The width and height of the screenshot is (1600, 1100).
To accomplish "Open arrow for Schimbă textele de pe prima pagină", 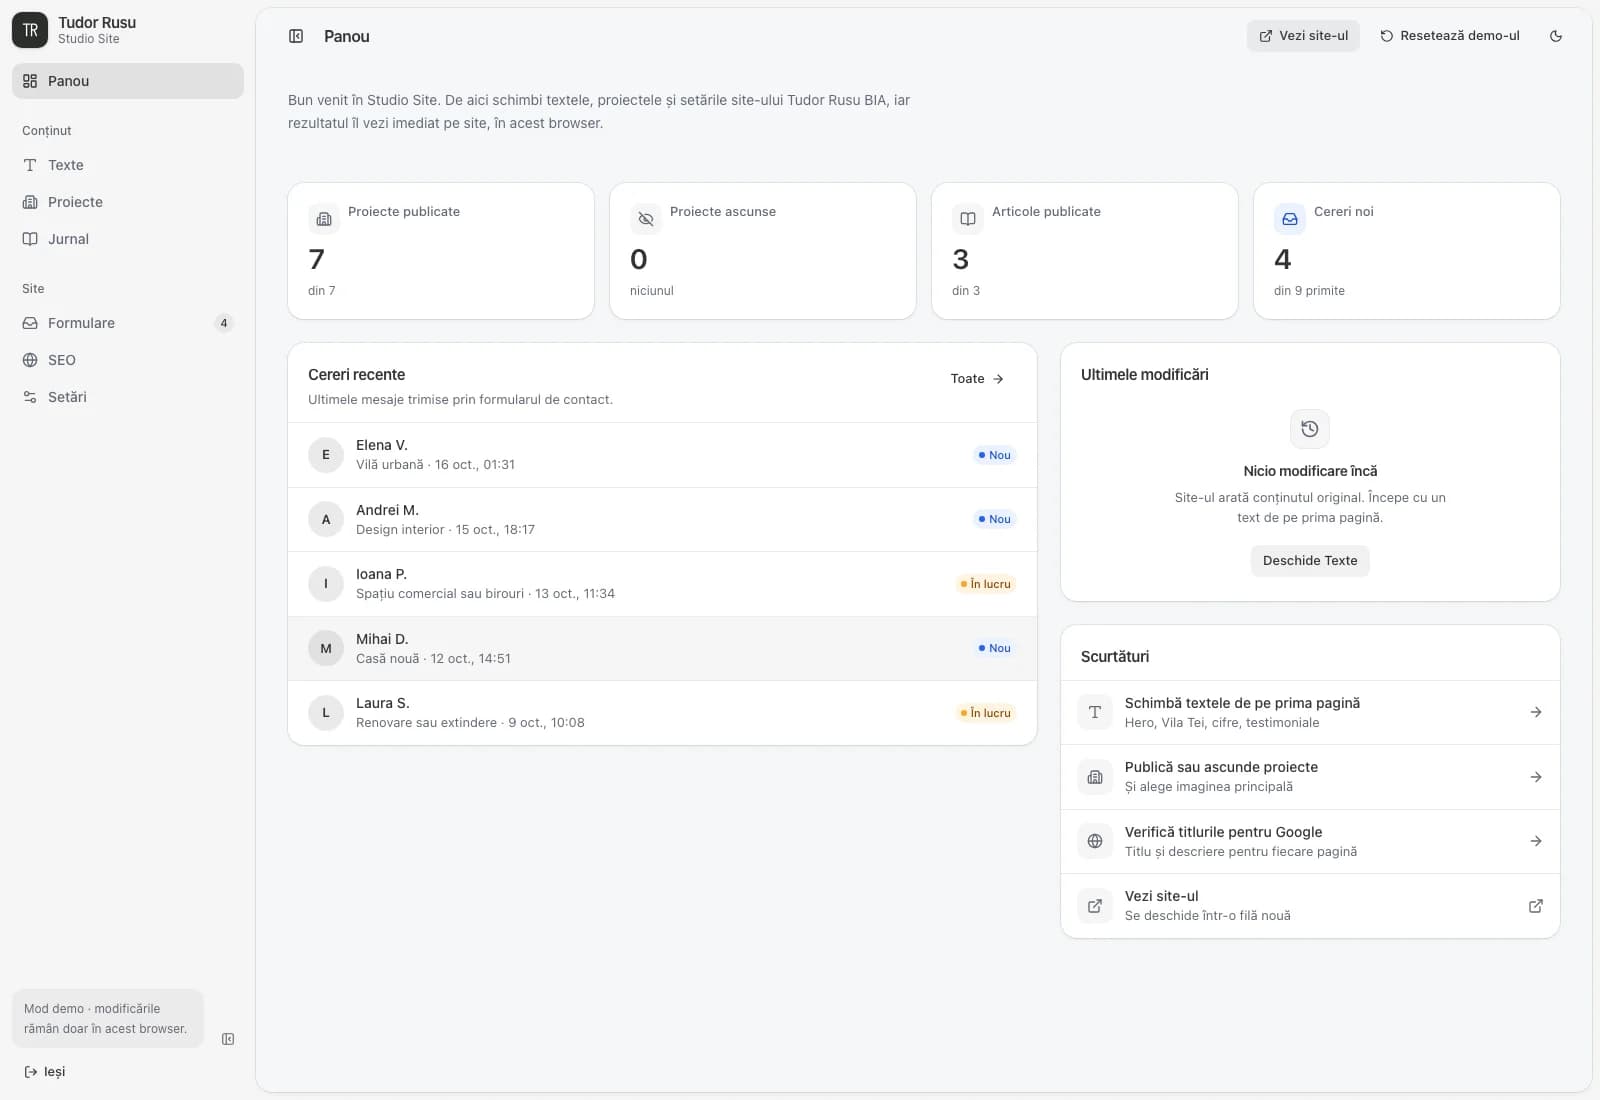I will coord(1536,712).
